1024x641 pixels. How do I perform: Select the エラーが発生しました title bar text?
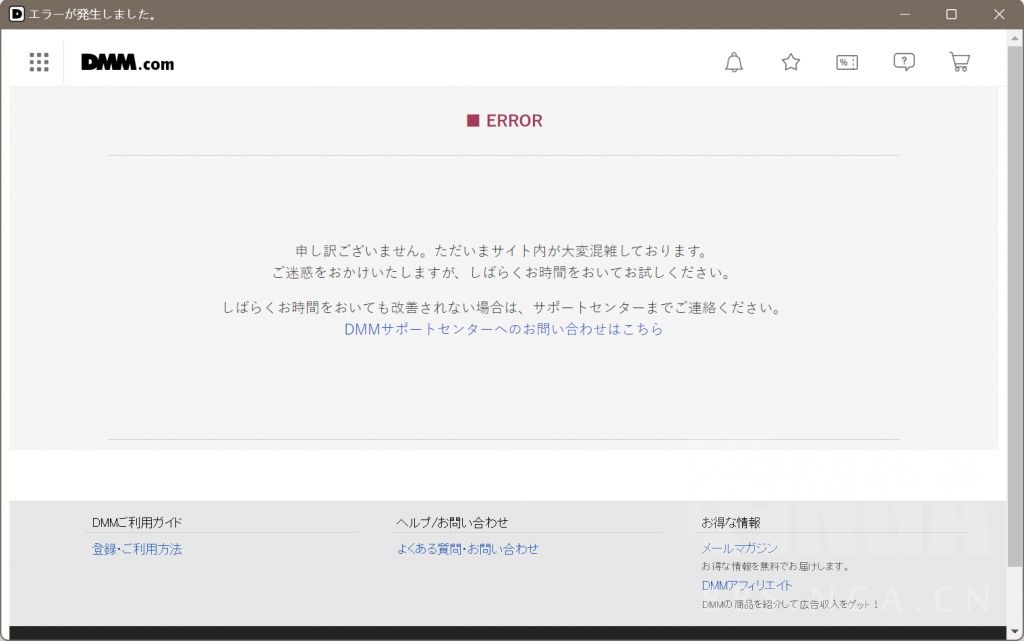92,14
